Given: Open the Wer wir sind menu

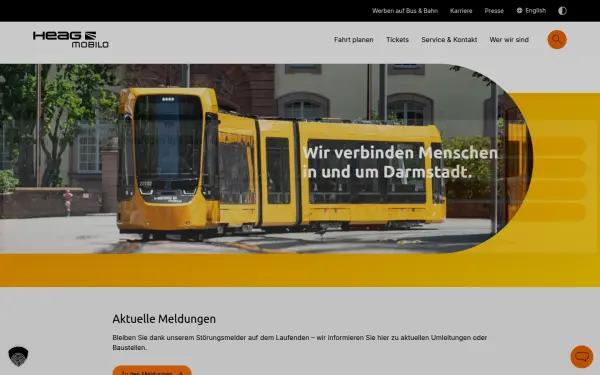Looking at the screenshot, I should click(509, 40).
